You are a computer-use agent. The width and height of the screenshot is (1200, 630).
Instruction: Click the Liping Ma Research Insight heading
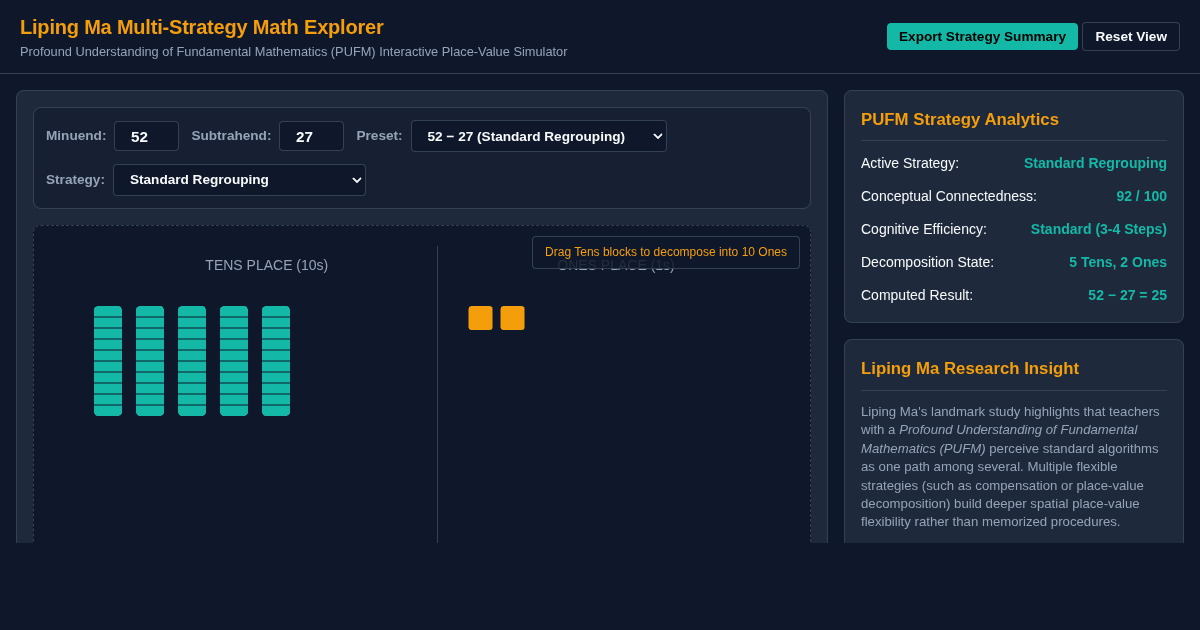970,369
